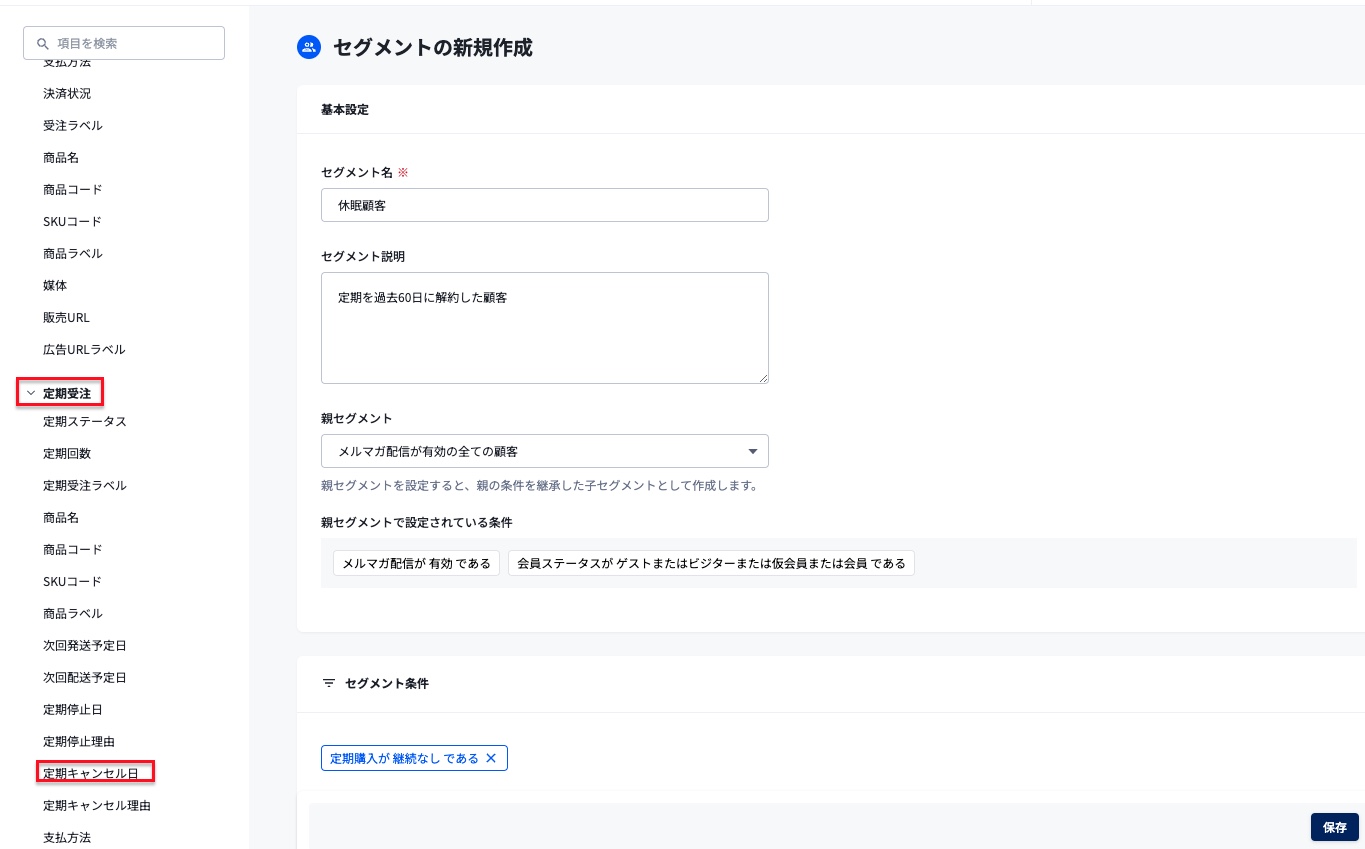Click the 保存 button
The height and width of the screenshot is (849, 1365).
point(1335,827)
